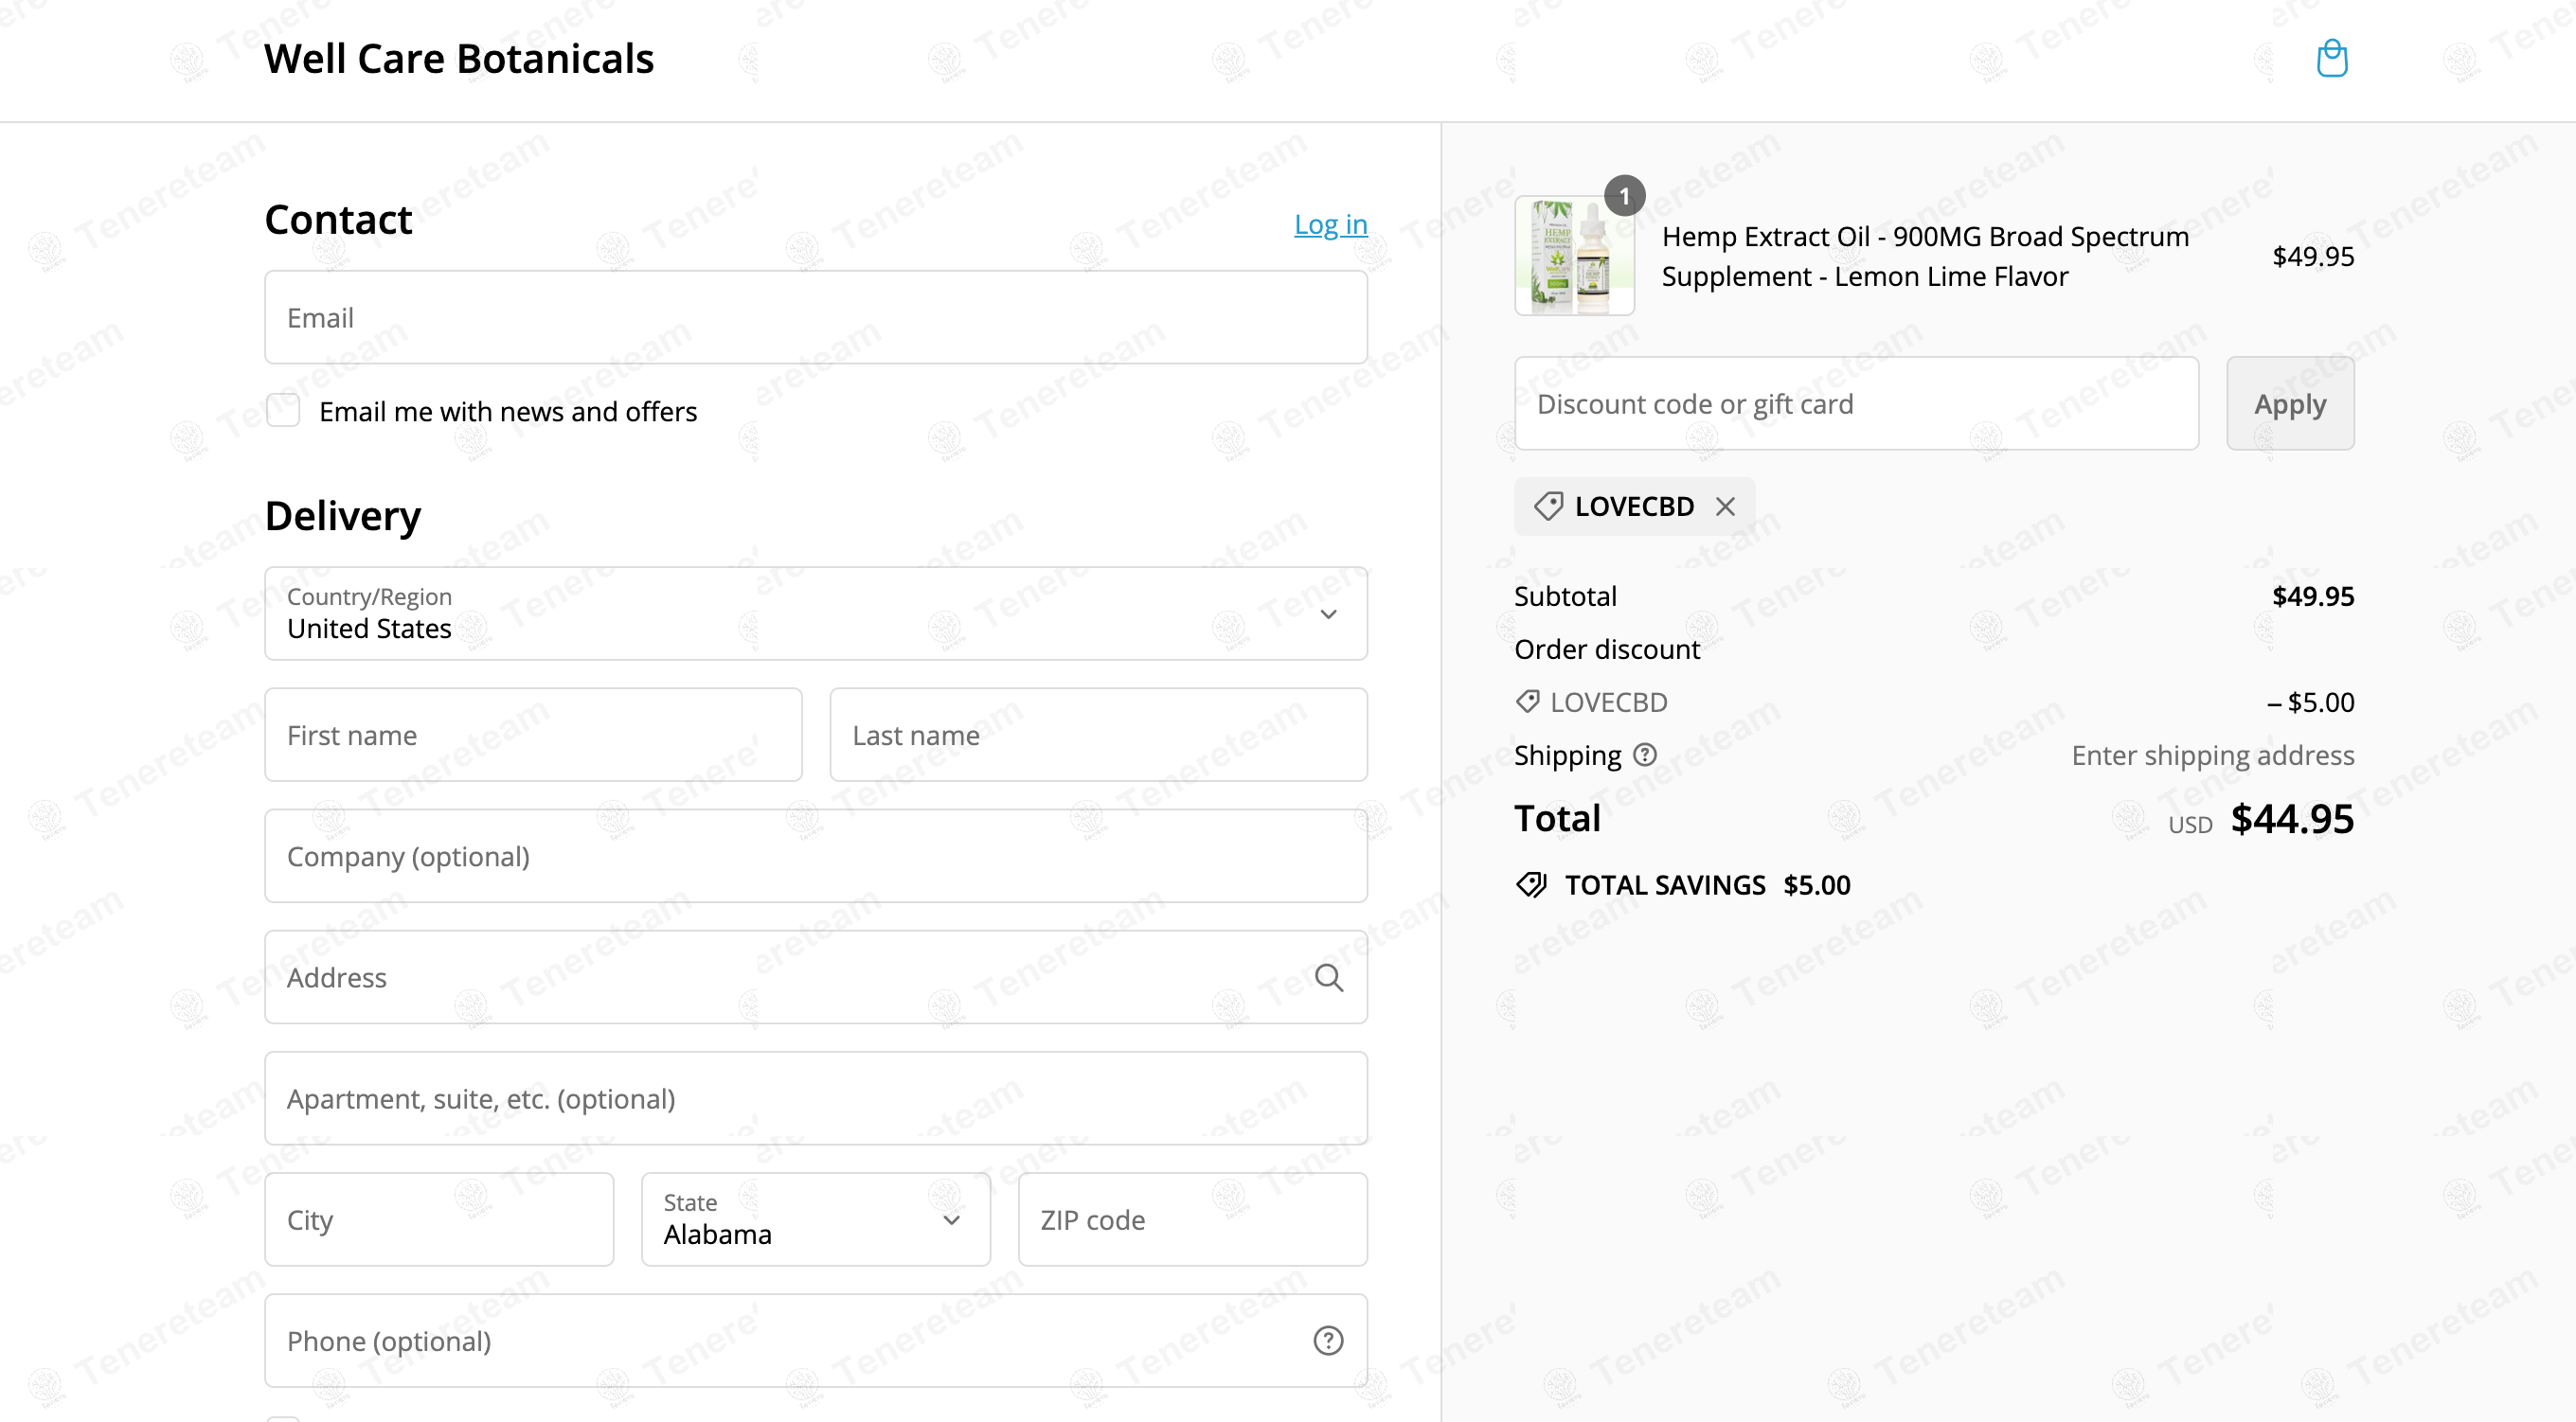Check Email me with news and offers
2576x1422 pixels.
(283, 410)
